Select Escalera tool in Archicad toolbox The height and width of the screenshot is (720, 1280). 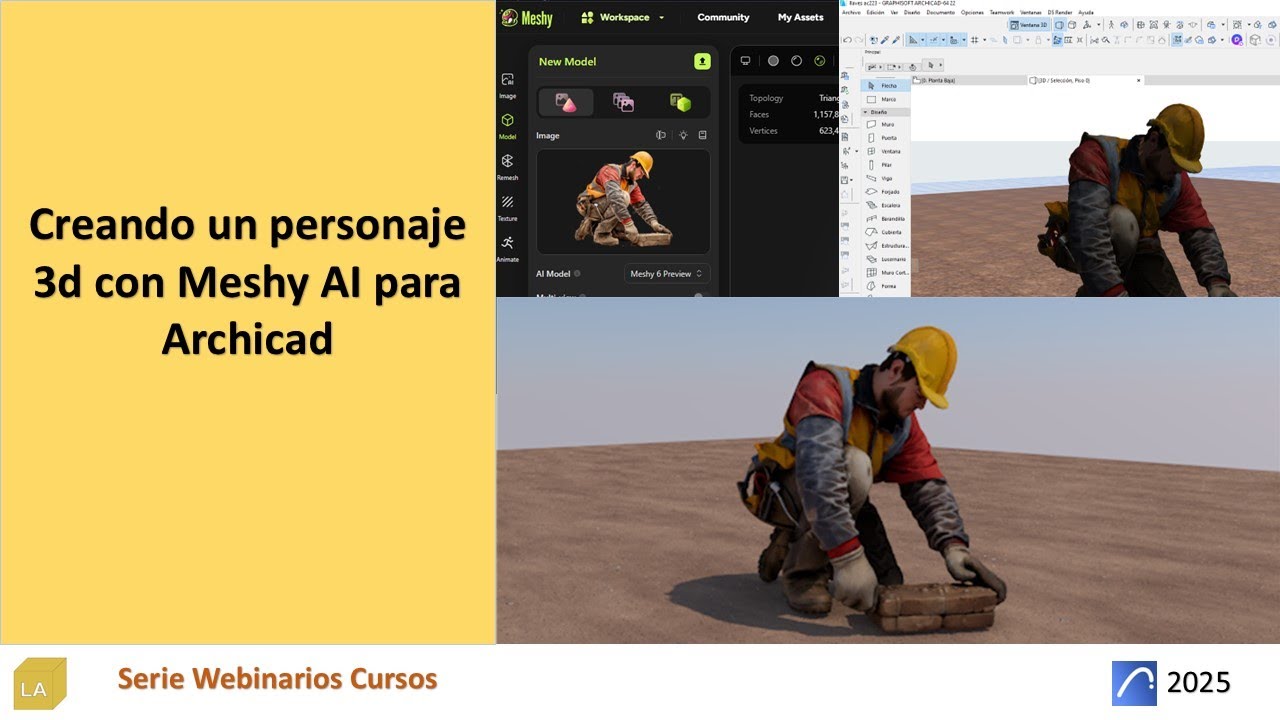click(888, 205)
